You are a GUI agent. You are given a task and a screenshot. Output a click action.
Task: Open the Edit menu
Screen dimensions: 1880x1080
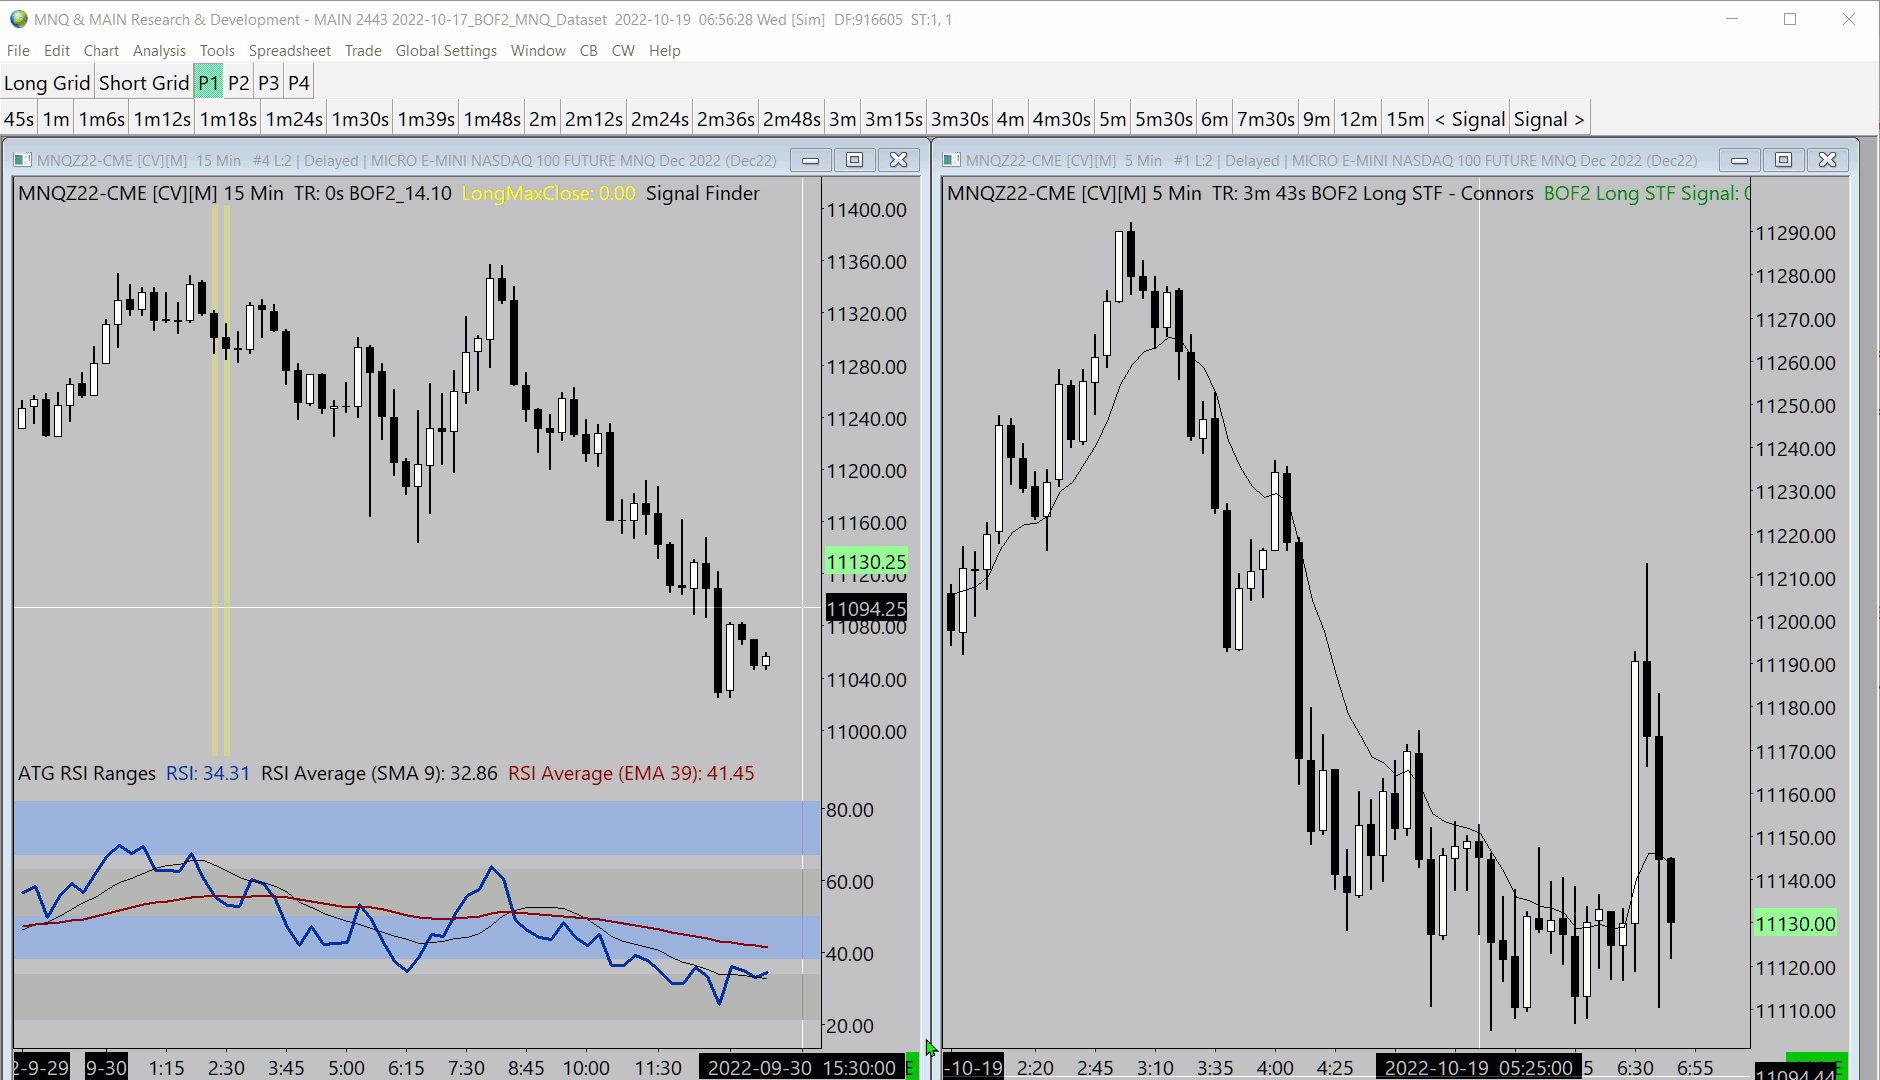point(57,50)
